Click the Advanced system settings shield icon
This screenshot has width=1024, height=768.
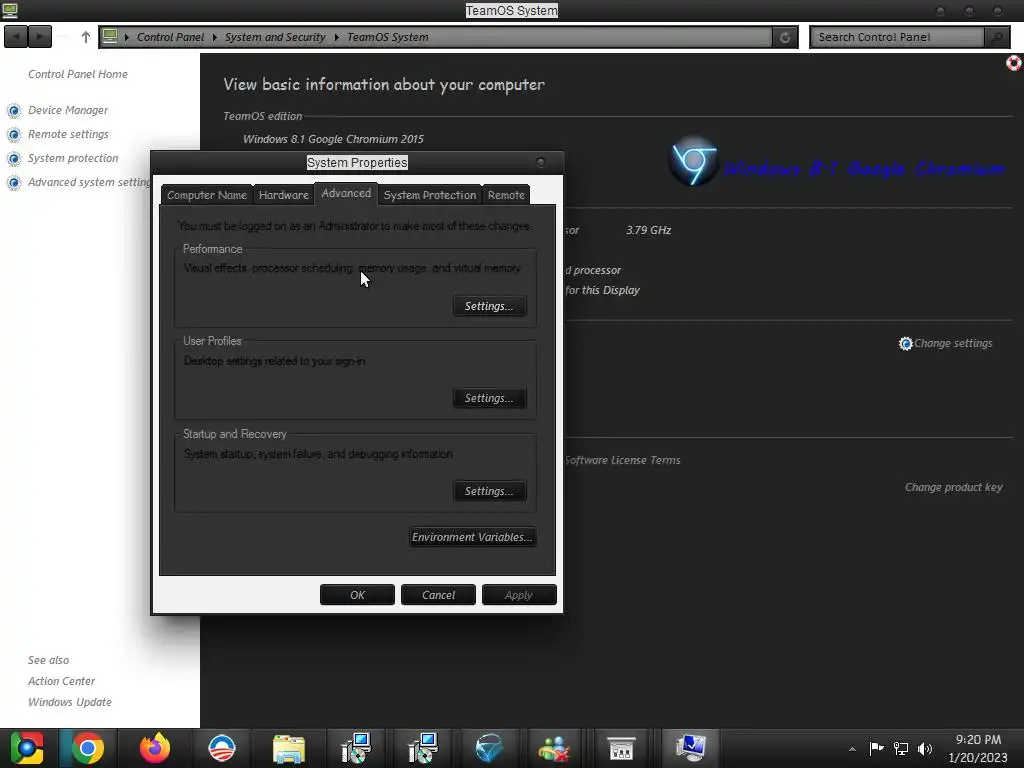click(x=14, y=183)
